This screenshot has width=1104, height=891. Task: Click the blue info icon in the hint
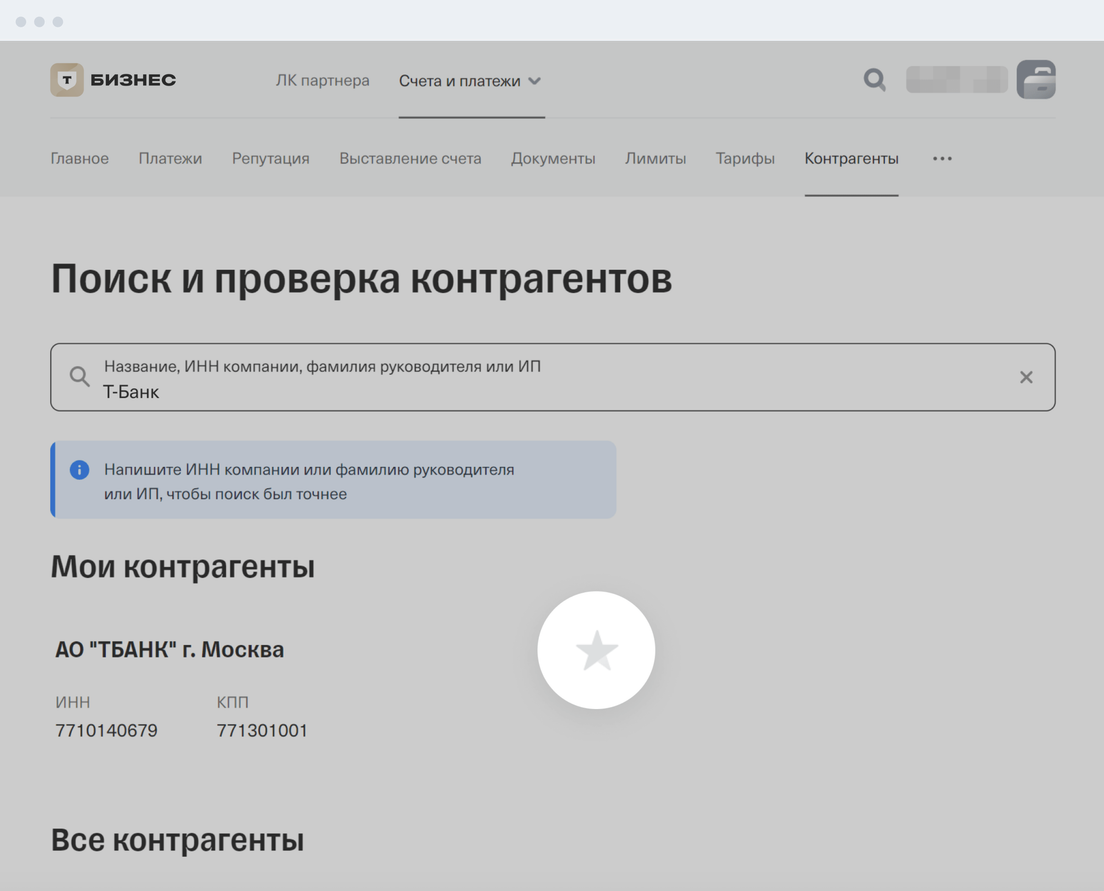(79, 470)
